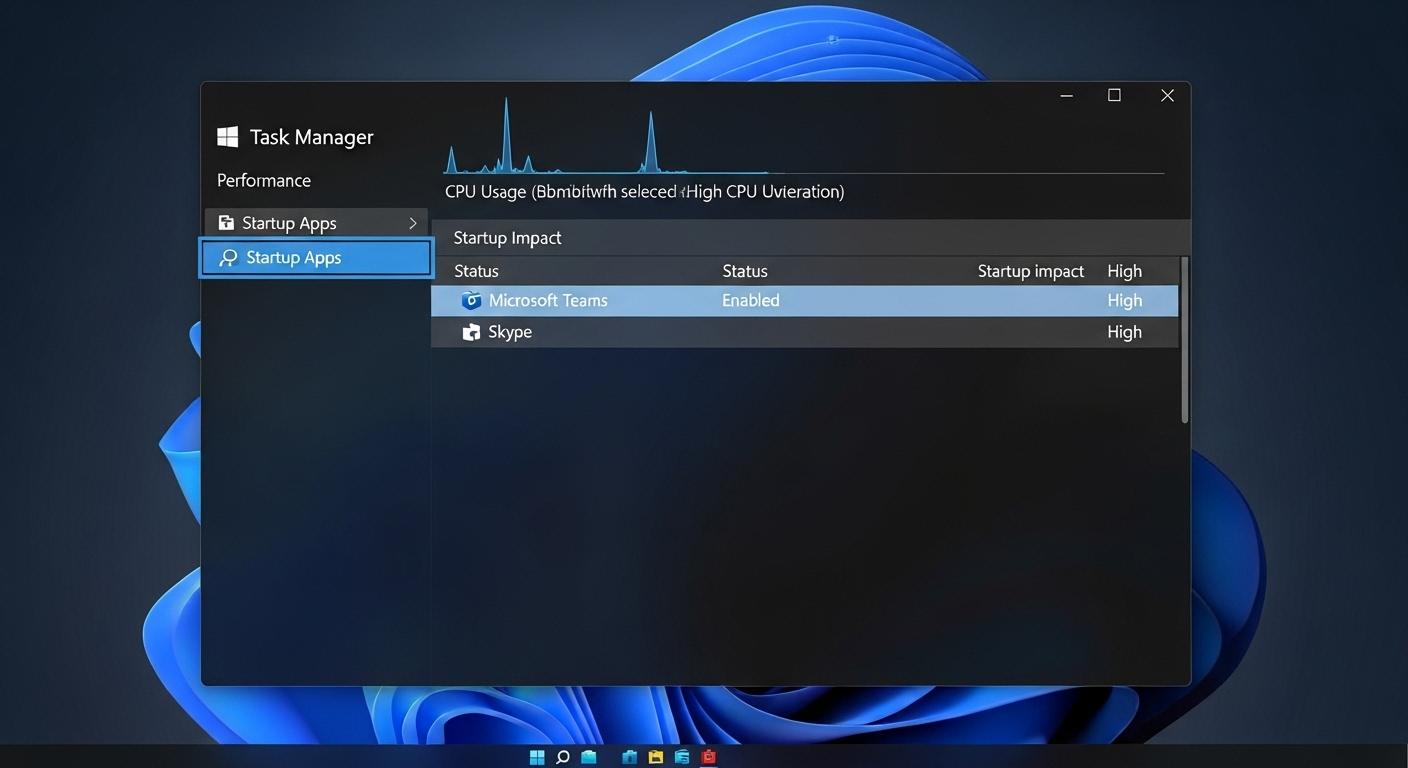Click the Skype app icon
The image size is (1408, 768).
pos(471,331)
